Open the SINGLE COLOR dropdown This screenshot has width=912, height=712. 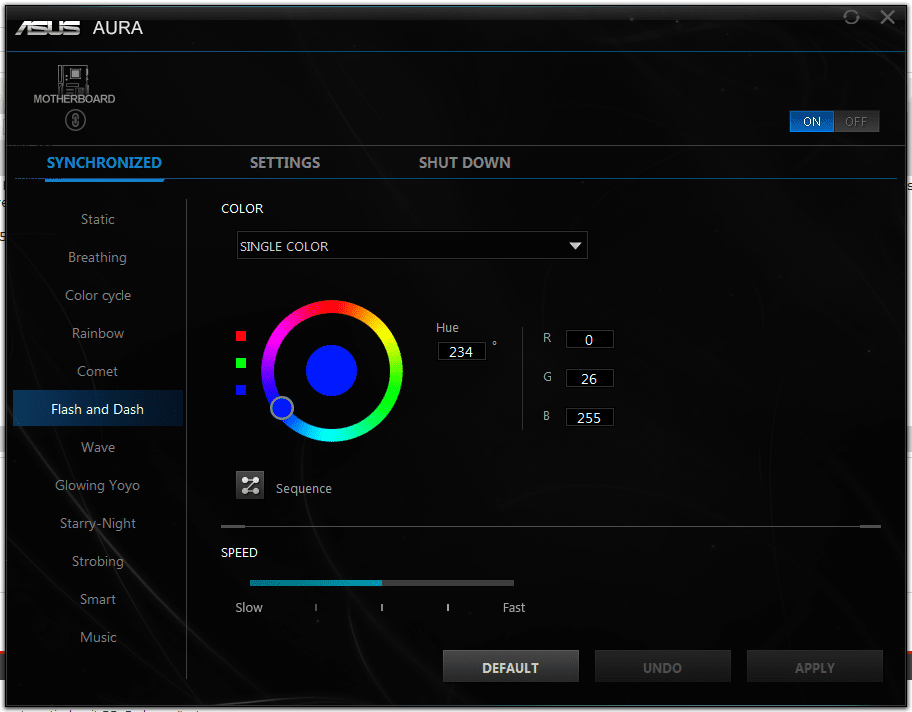pos(412,245)
